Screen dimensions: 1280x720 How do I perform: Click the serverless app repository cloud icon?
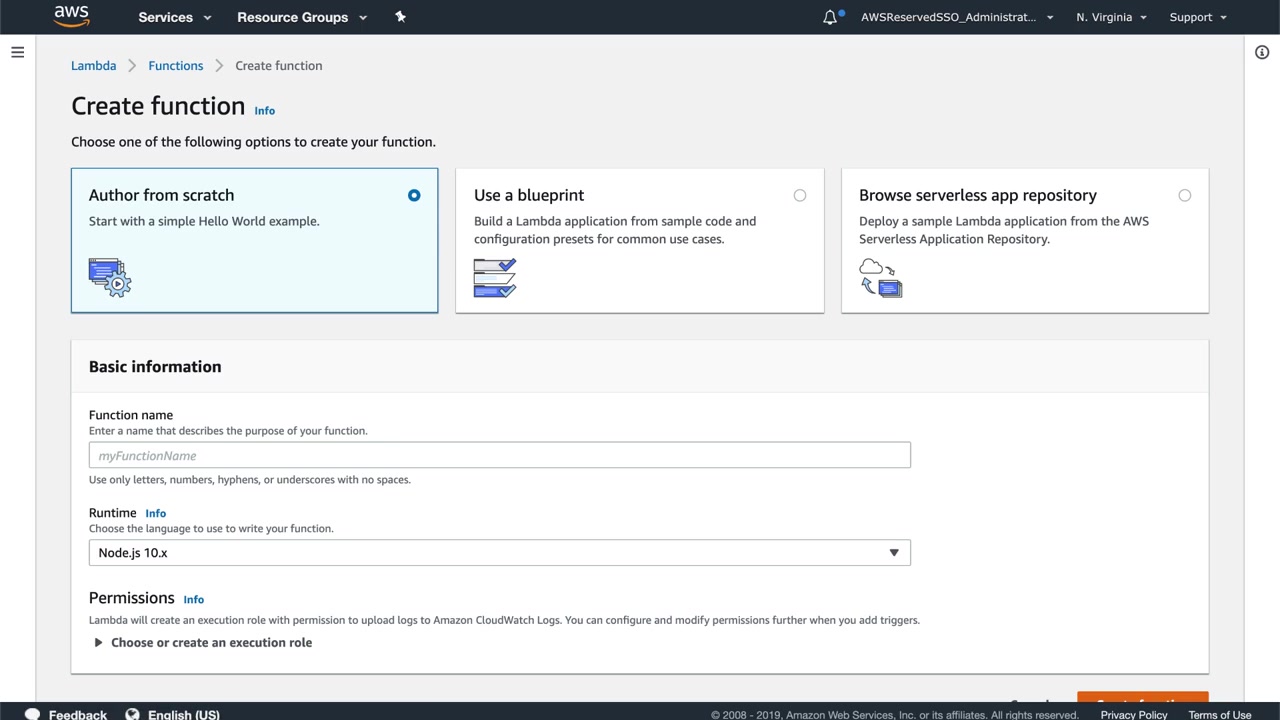pos(880,278)
